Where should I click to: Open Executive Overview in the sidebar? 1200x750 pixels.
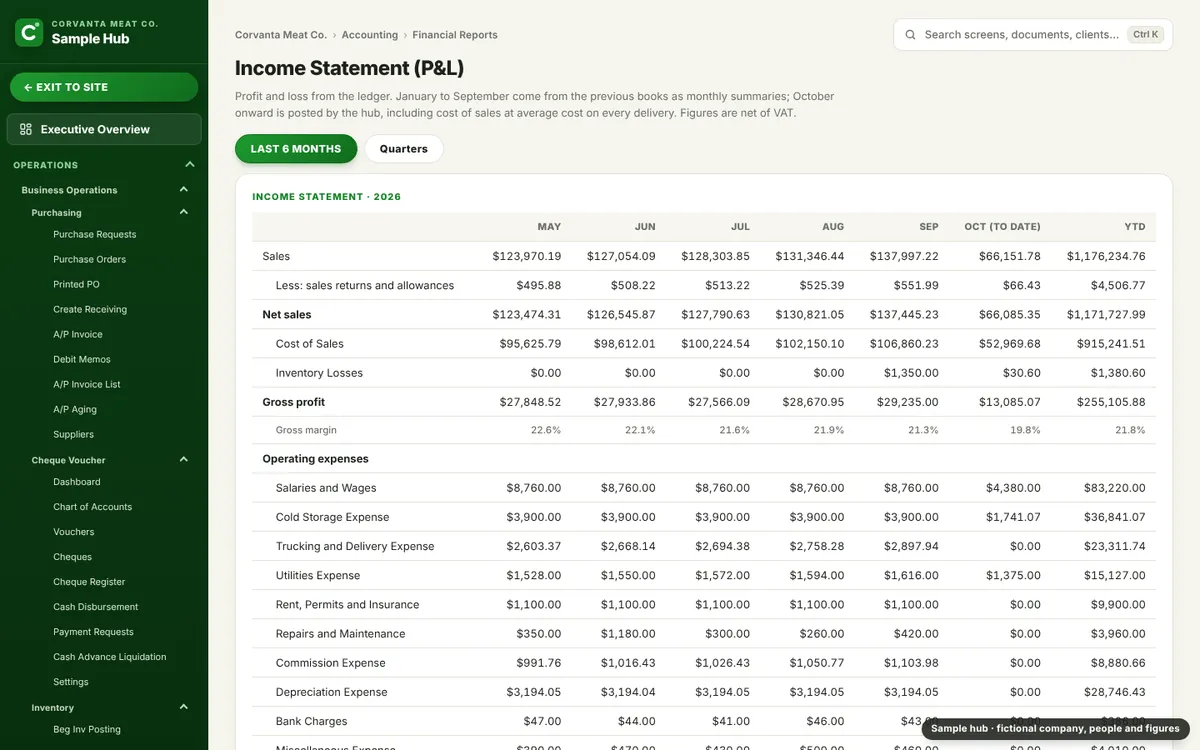[x=104, y=129]
